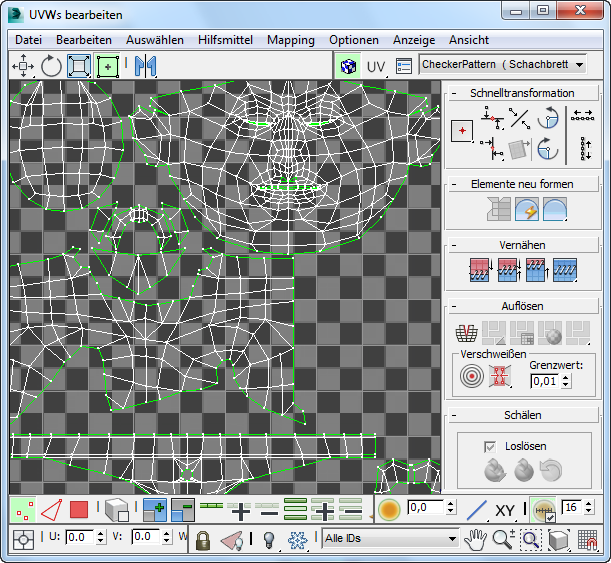Select Polygon sub-object mode red square
This screenshot has width=611, height=563.
point(79,510)
